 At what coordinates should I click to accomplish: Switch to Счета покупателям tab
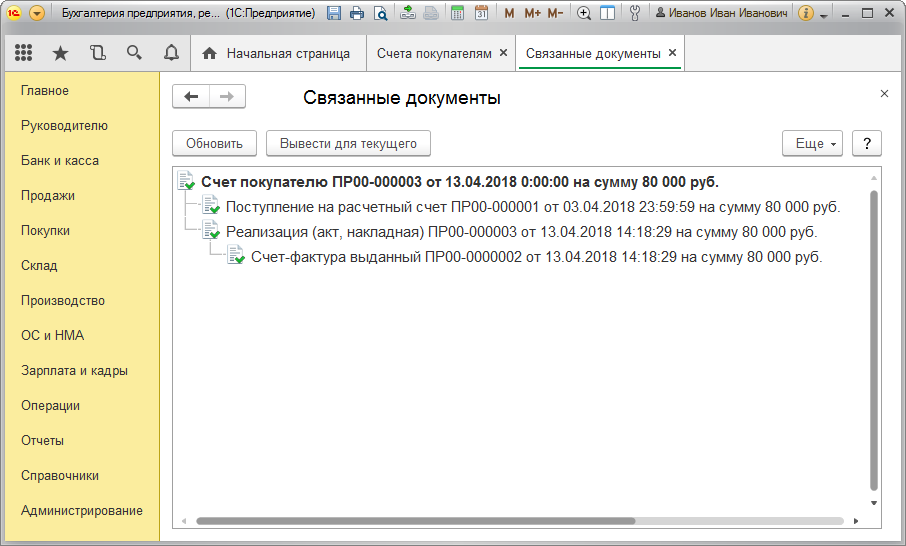[434, 54]
